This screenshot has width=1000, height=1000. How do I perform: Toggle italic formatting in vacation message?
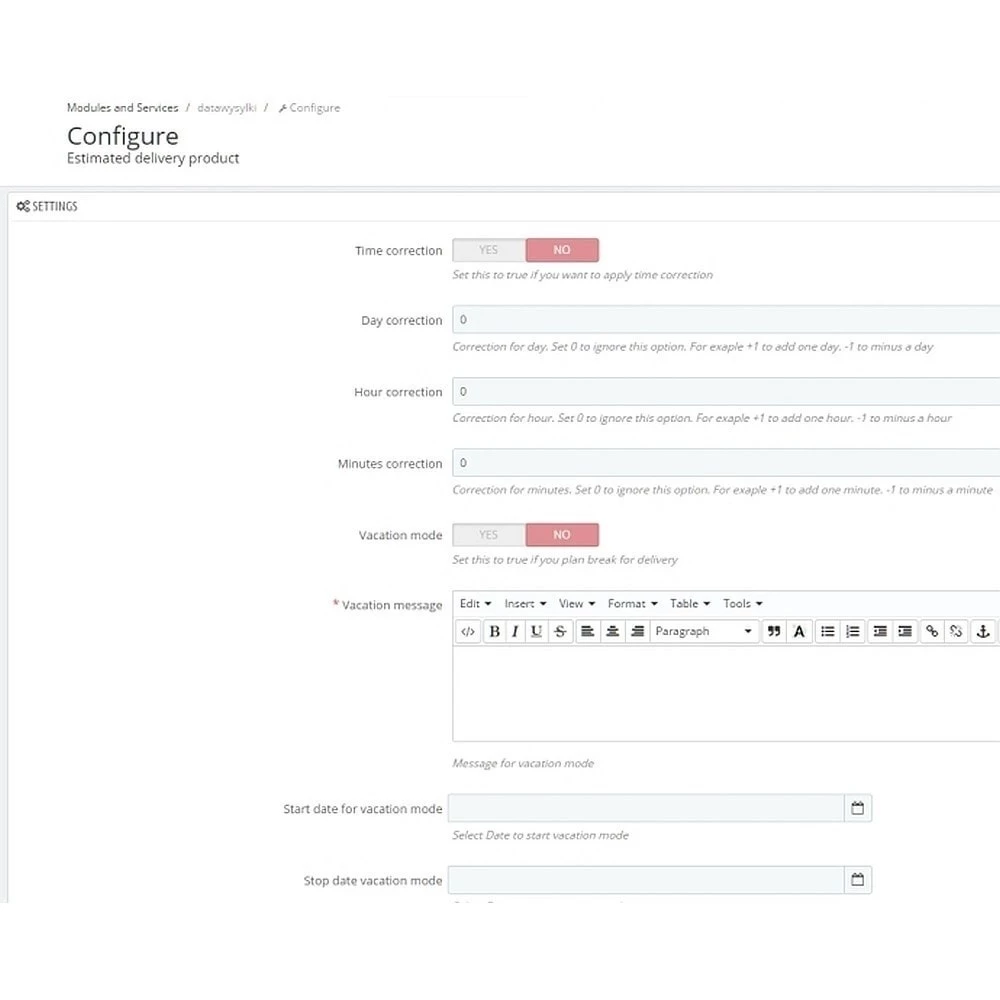(x=515, y=631)
